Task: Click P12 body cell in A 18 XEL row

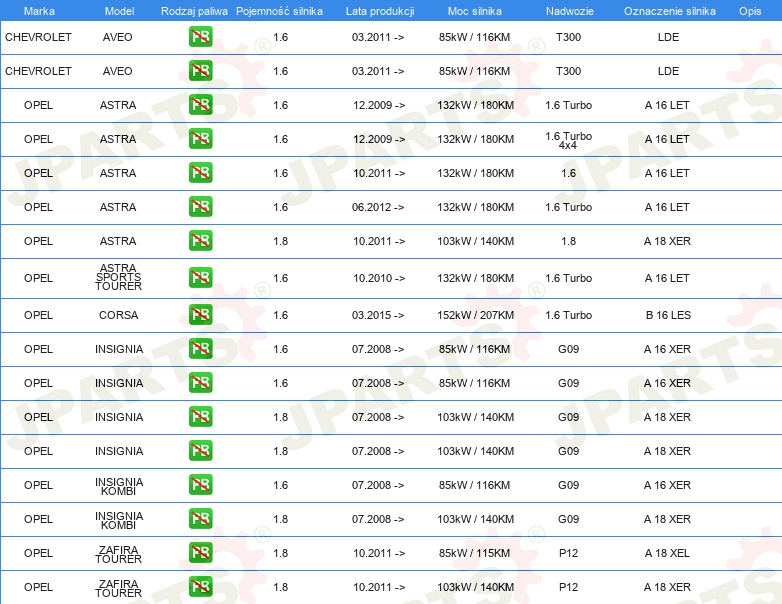Action: click(568, 553)
